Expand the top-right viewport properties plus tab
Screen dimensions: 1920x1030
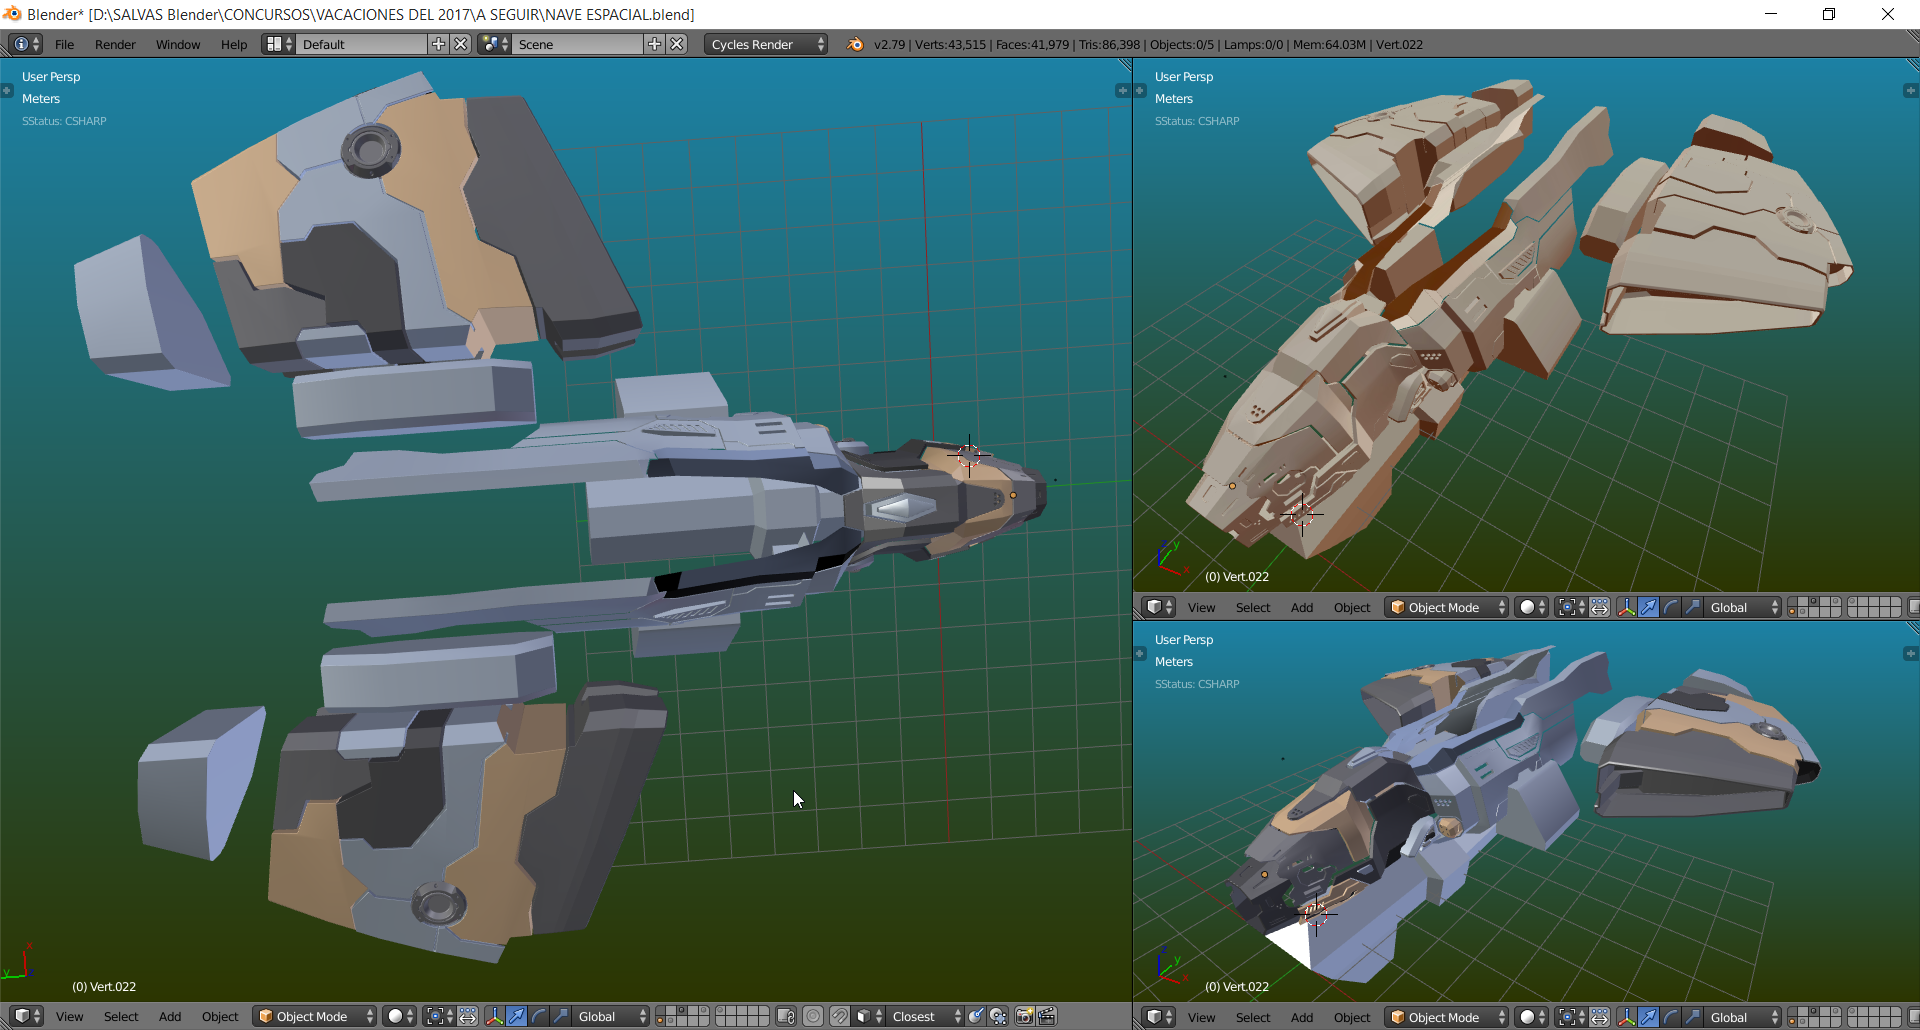coord(1910,90)
